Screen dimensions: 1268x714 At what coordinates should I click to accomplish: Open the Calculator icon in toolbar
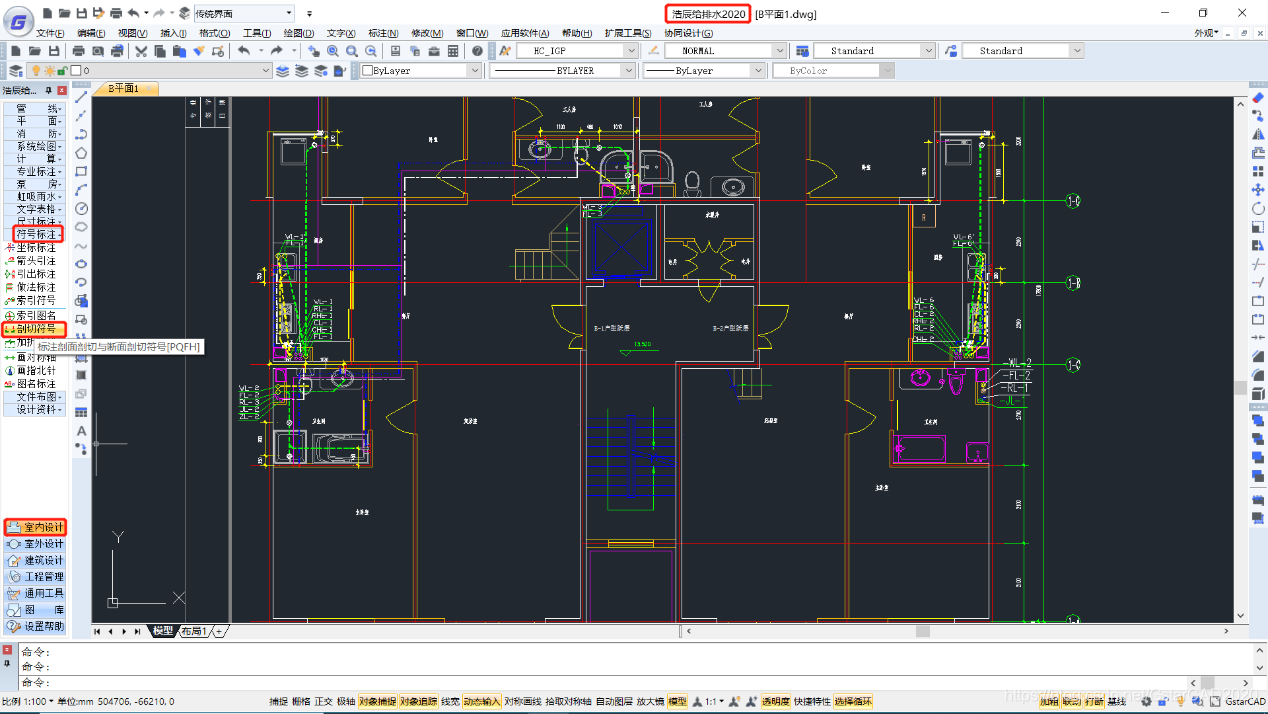coord(453,51)
